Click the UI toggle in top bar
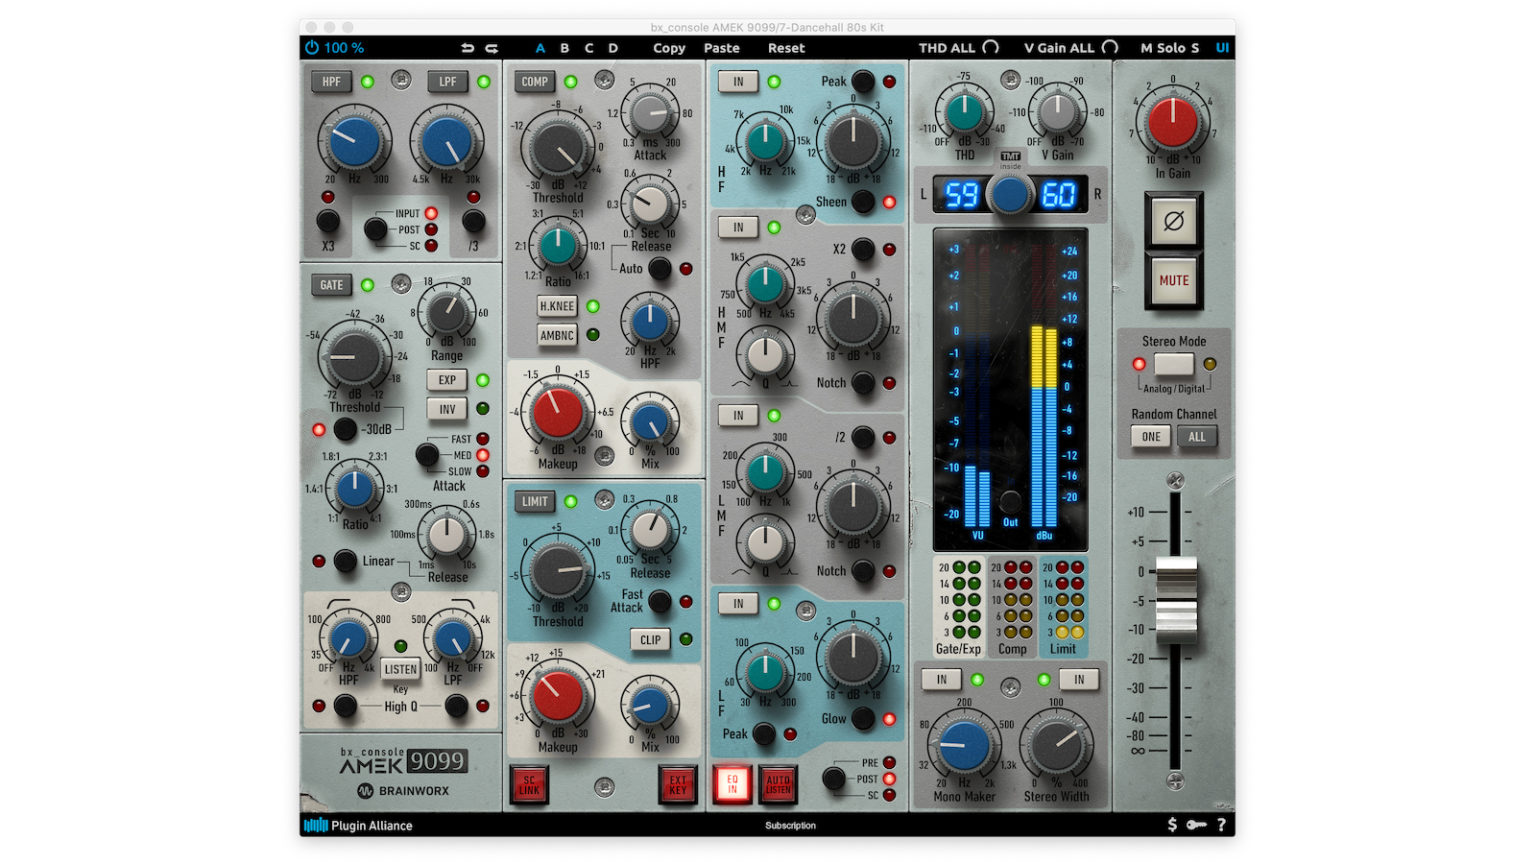This screenshot has height=864, width=1536. click(x=1221, y=47)
